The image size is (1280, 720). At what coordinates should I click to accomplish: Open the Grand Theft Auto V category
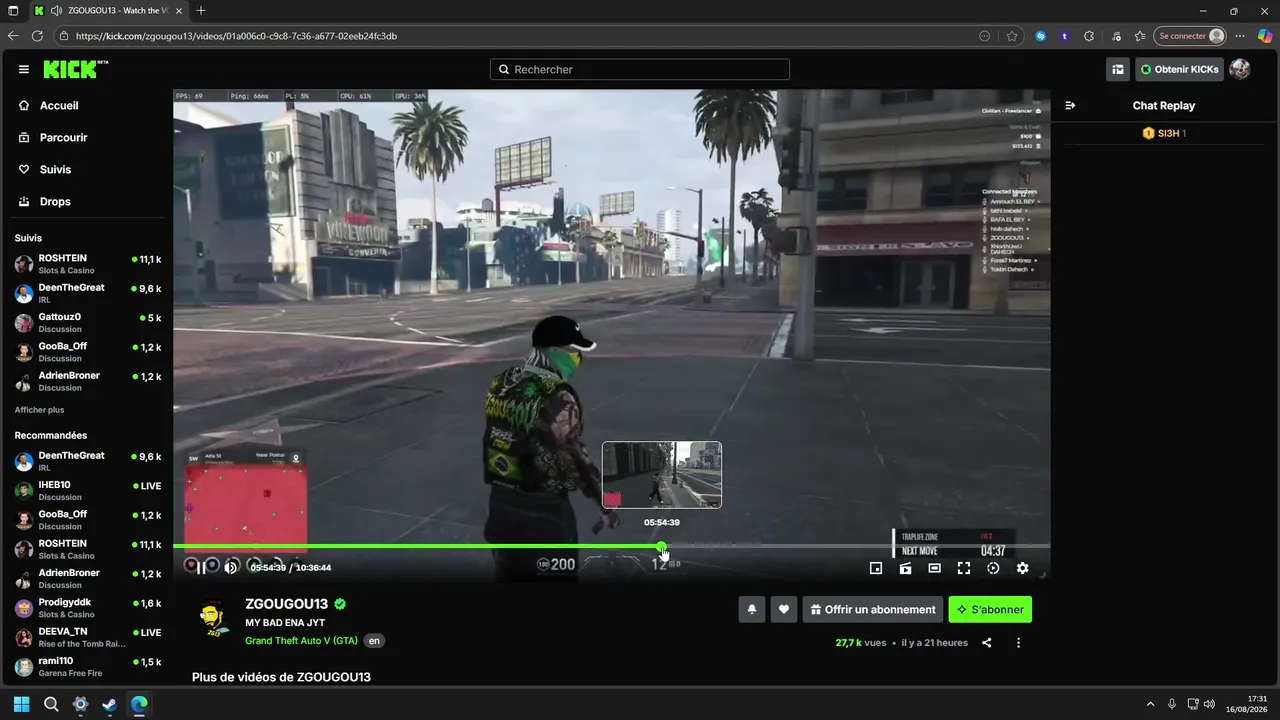pyautogui.click(x=301, y=641)
